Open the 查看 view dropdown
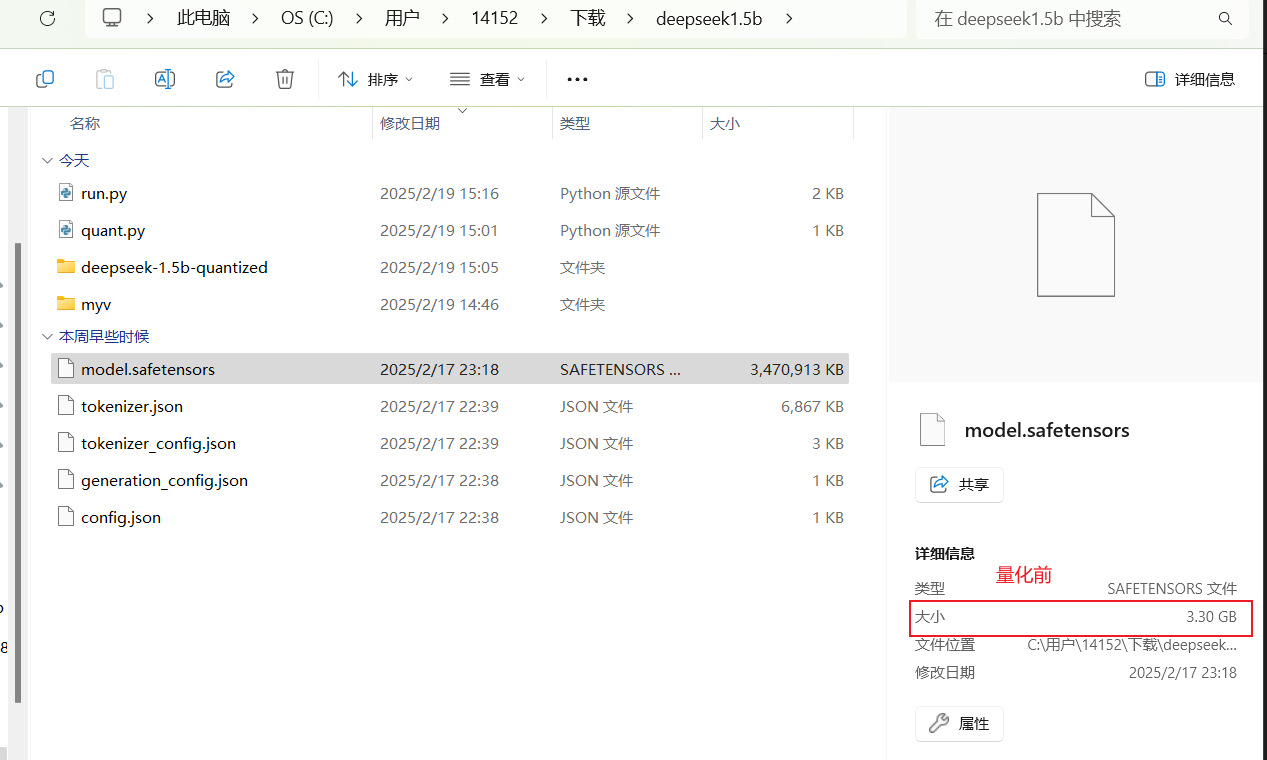Image resolution: width=1267 pixels, height=760 pixels. [x=487, y=79]
